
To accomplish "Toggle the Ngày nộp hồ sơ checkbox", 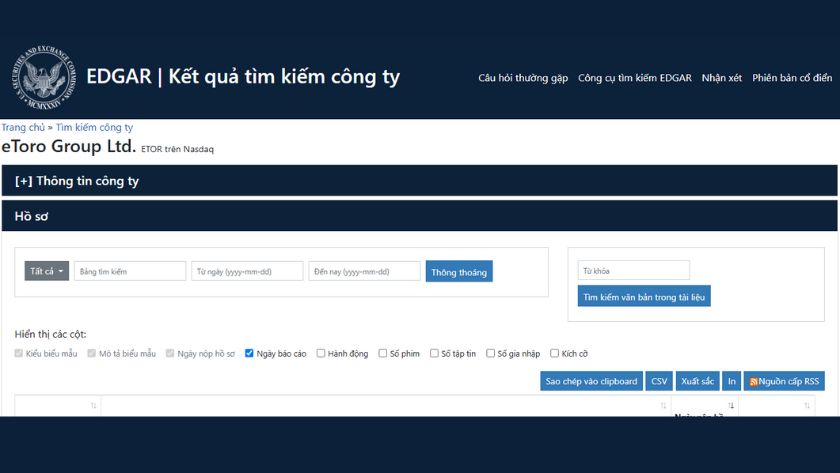I will [170, 353].
